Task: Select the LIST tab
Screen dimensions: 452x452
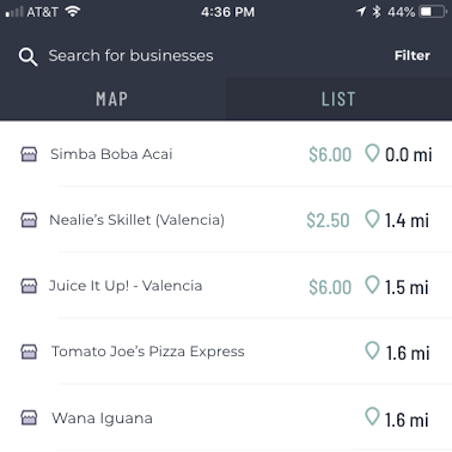Action: (x=339, y=99)
